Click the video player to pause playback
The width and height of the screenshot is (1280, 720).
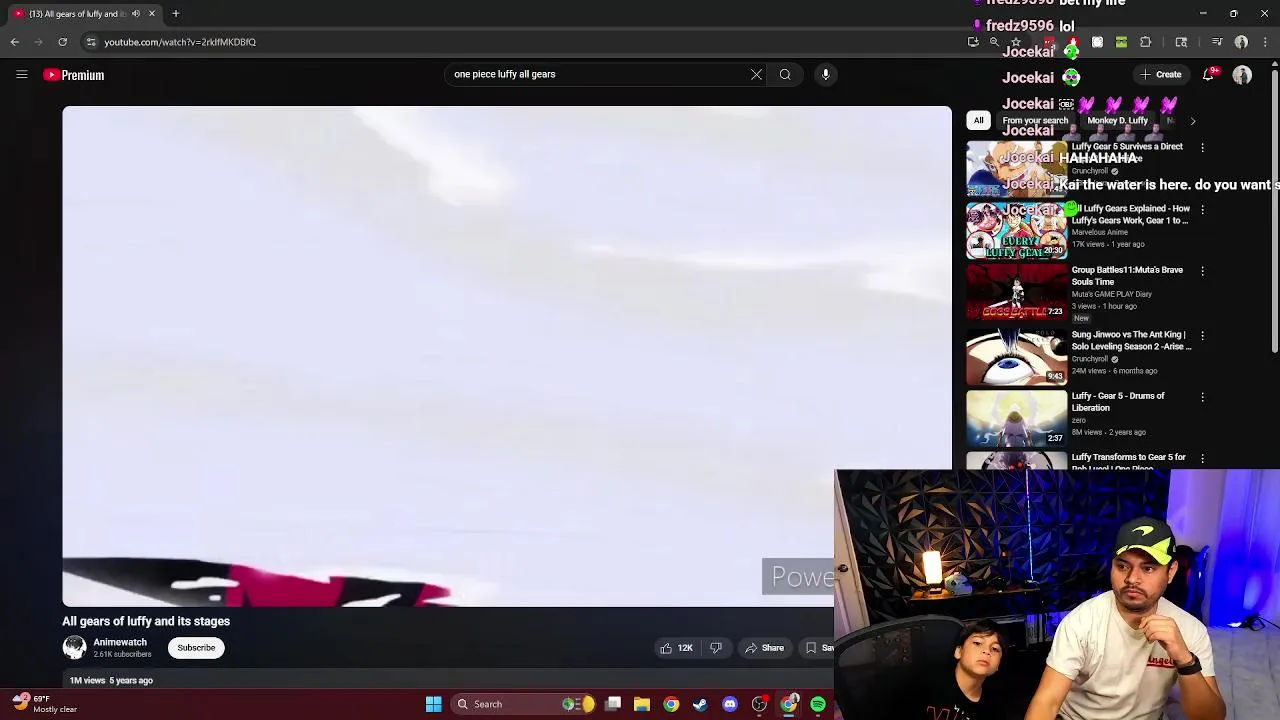[507, 356]
